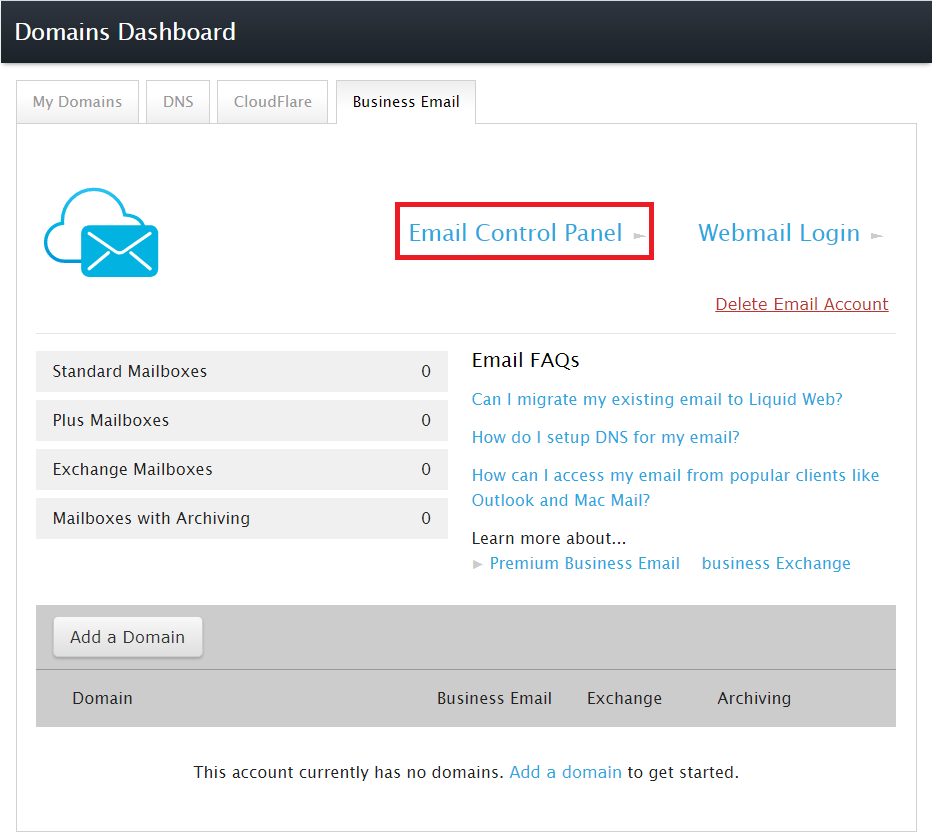
Task: Expand business Exchange learn more link
Action: pyautogui.click(x=776, y=563)
